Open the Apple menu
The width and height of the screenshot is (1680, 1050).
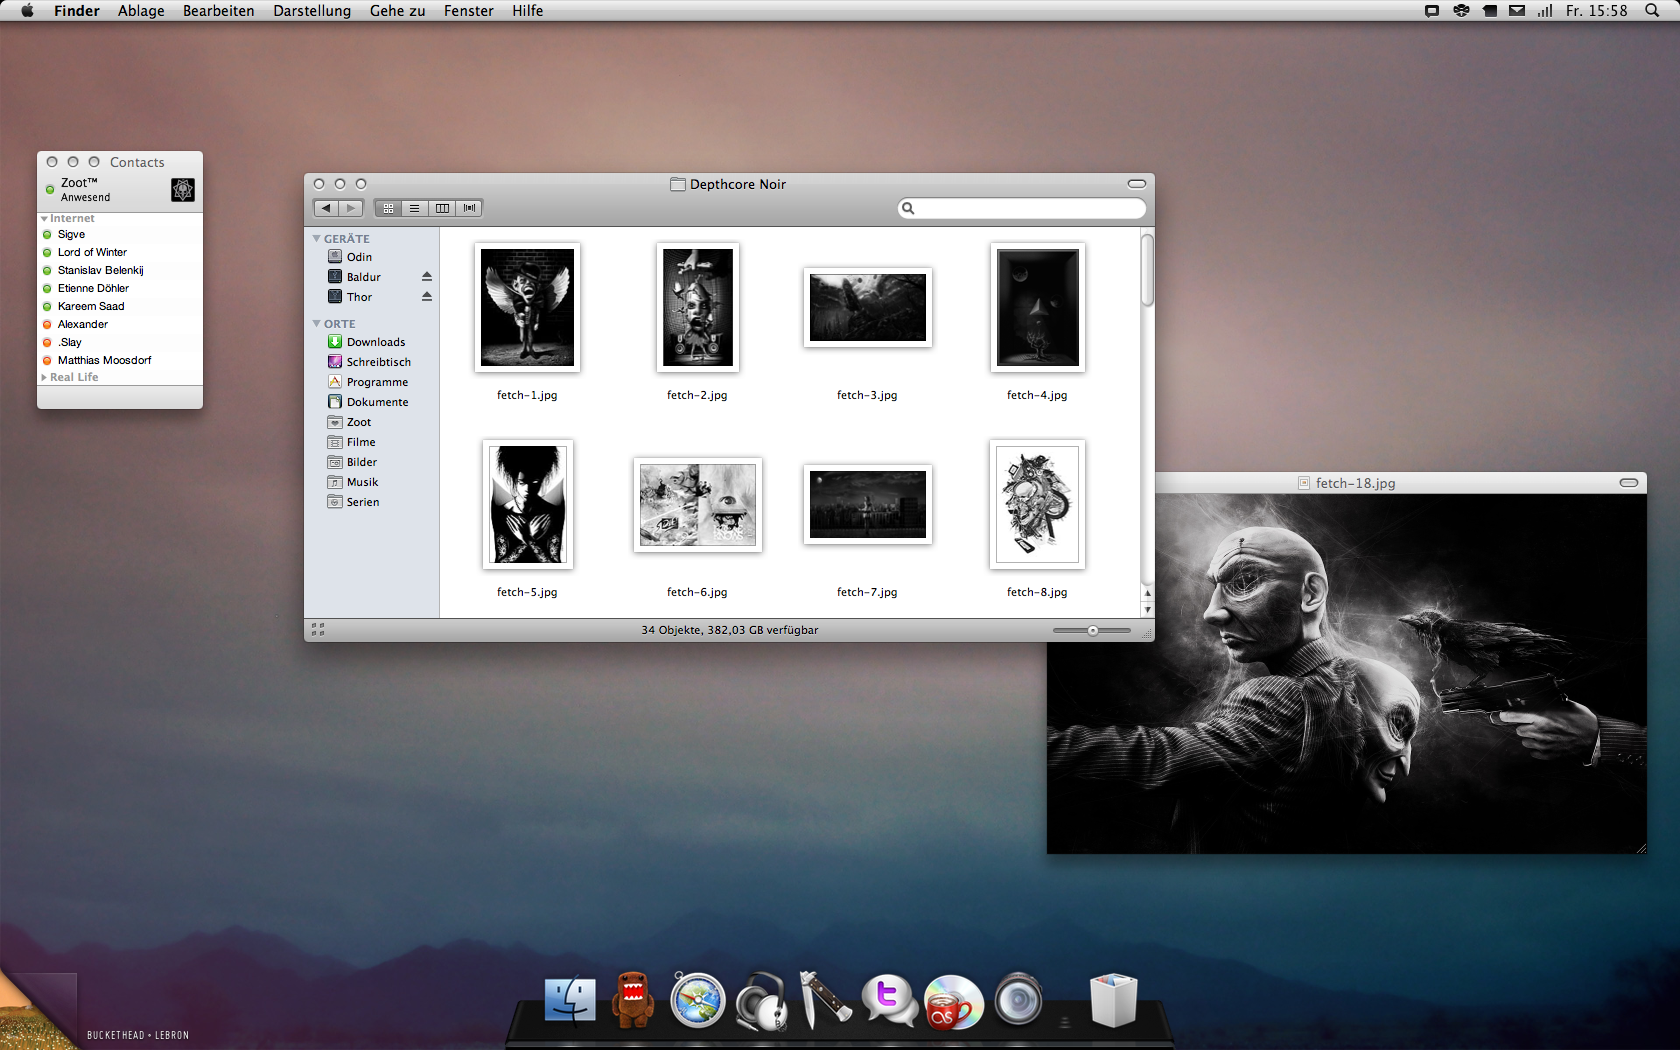point(27,11)
